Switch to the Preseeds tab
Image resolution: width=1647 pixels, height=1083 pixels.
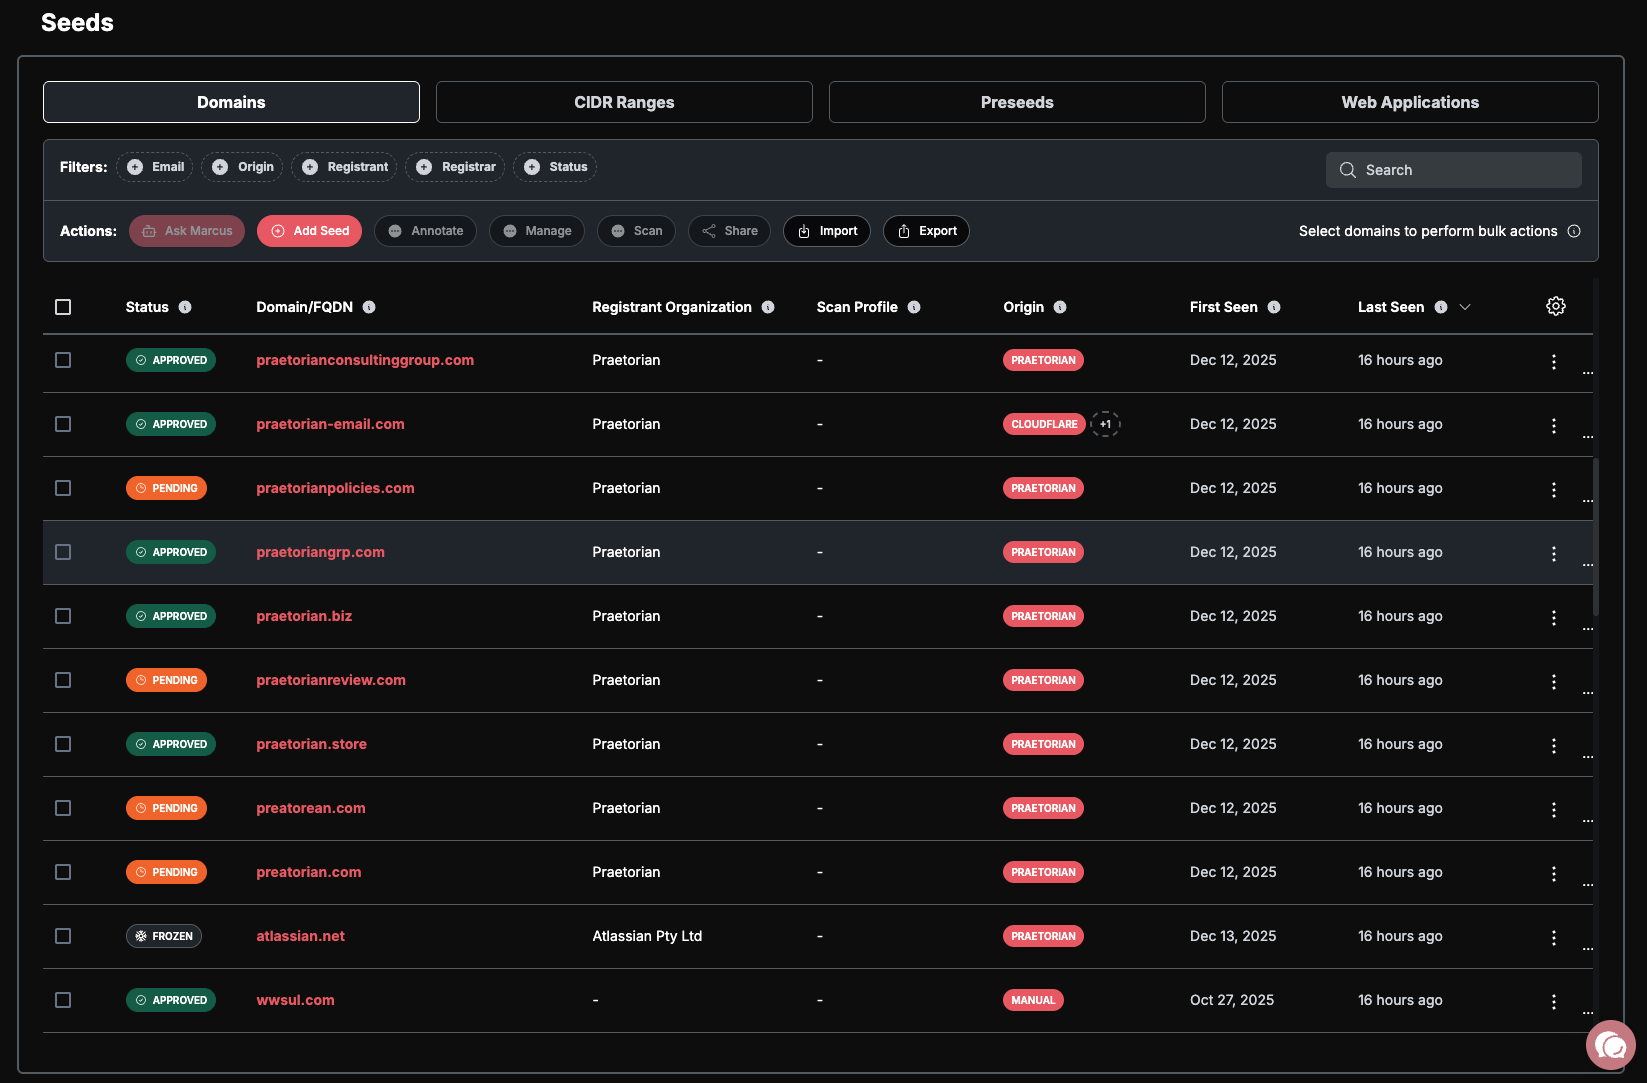(x=1017, y=102)
